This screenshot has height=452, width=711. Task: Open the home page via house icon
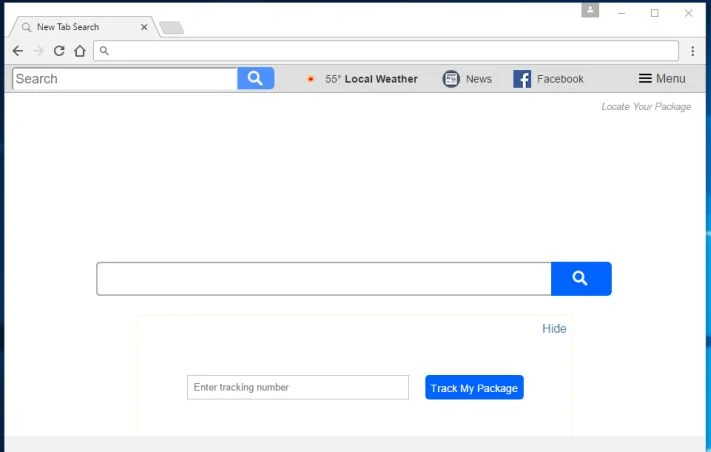click(x=80, y=51)
